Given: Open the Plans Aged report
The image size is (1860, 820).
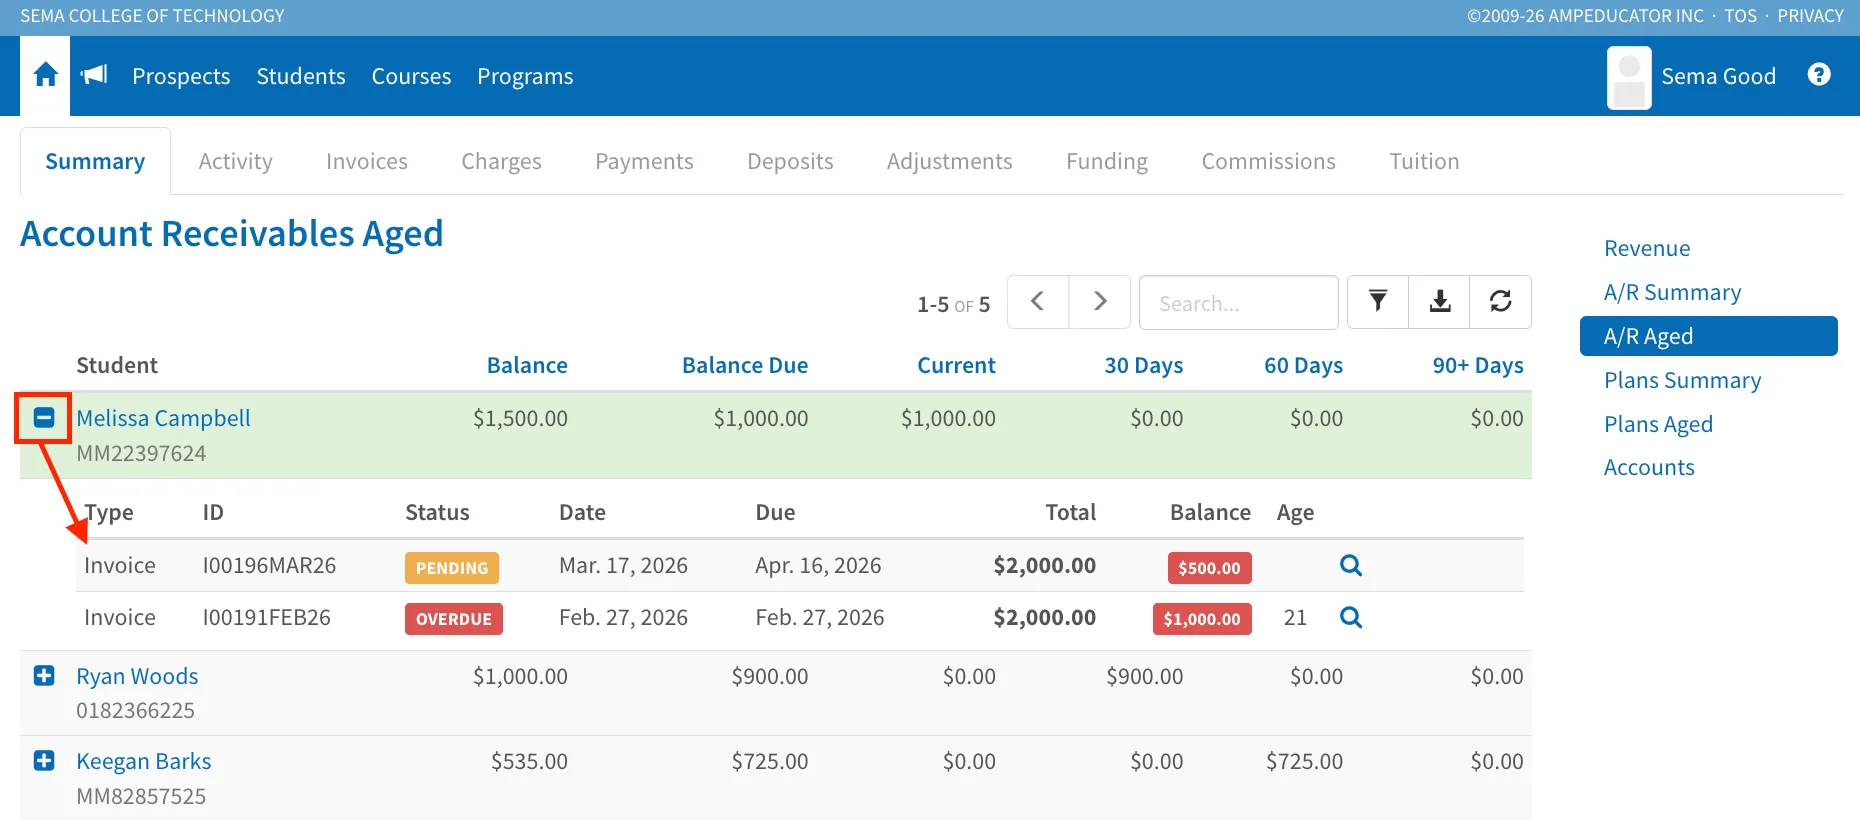Looking at the screenshot, I should click(x=1658, y=424).
